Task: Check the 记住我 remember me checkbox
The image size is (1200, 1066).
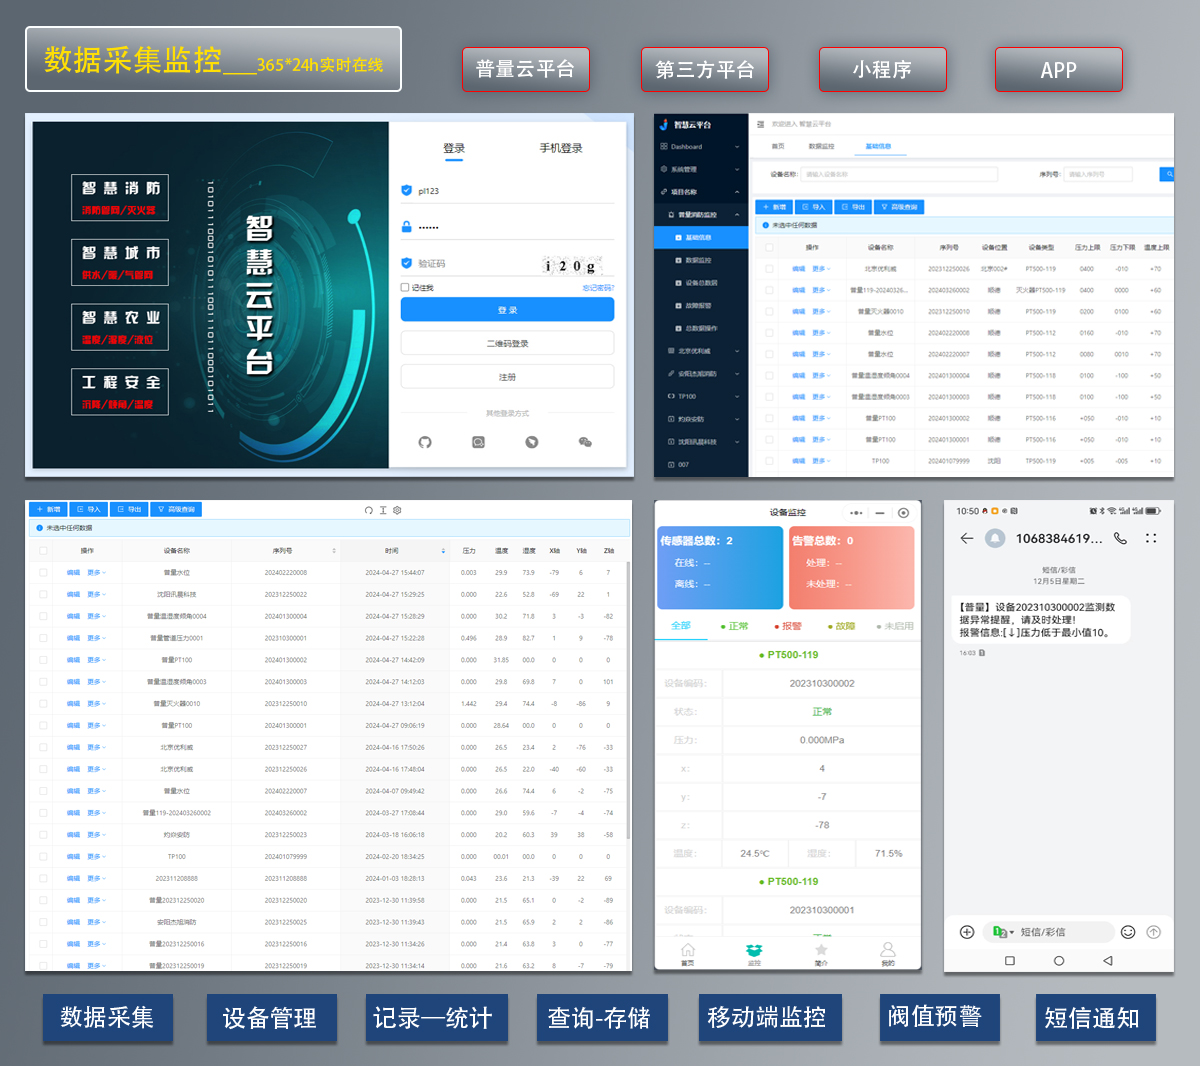Action: pos(405,288)
